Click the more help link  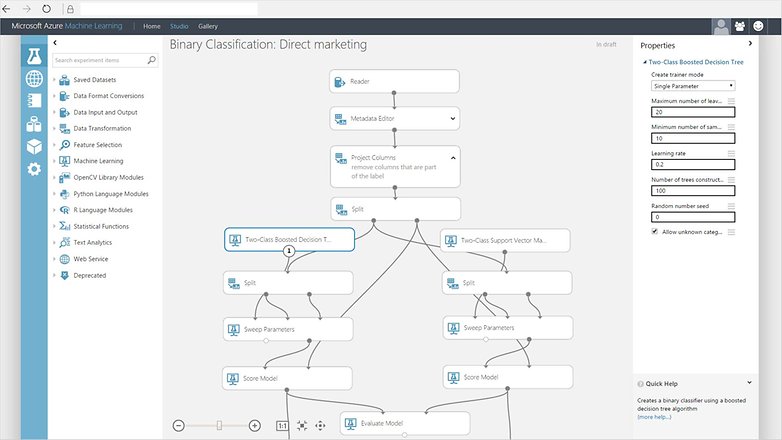[654, 417]
